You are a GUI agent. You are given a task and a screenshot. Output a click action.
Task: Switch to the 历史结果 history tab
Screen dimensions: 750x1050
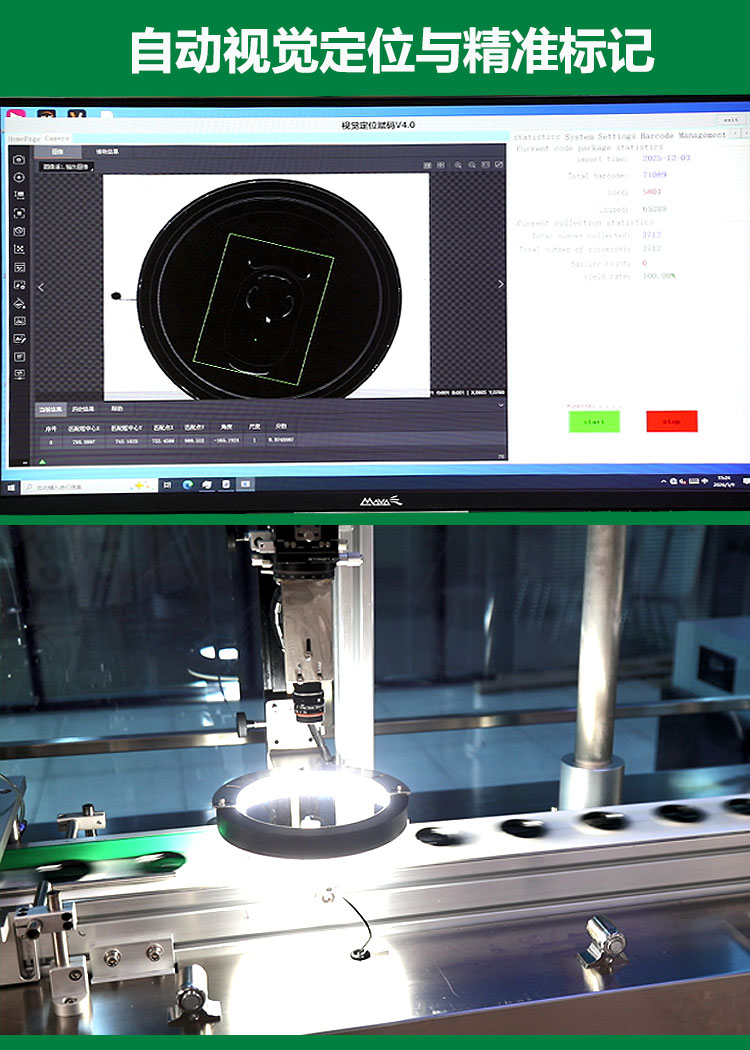(x=83, y=408)
